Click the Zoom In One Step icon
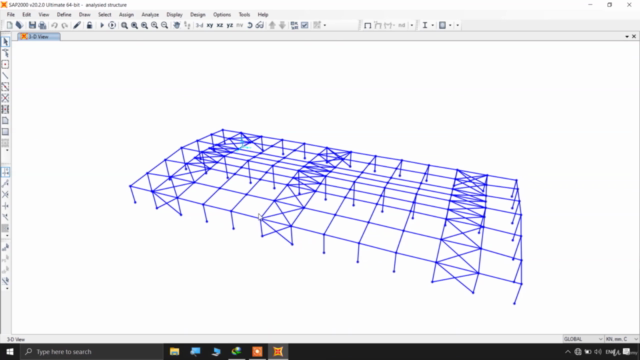Image resolution: width=640 pixels, height=360 pixels. tap(154, 25)
